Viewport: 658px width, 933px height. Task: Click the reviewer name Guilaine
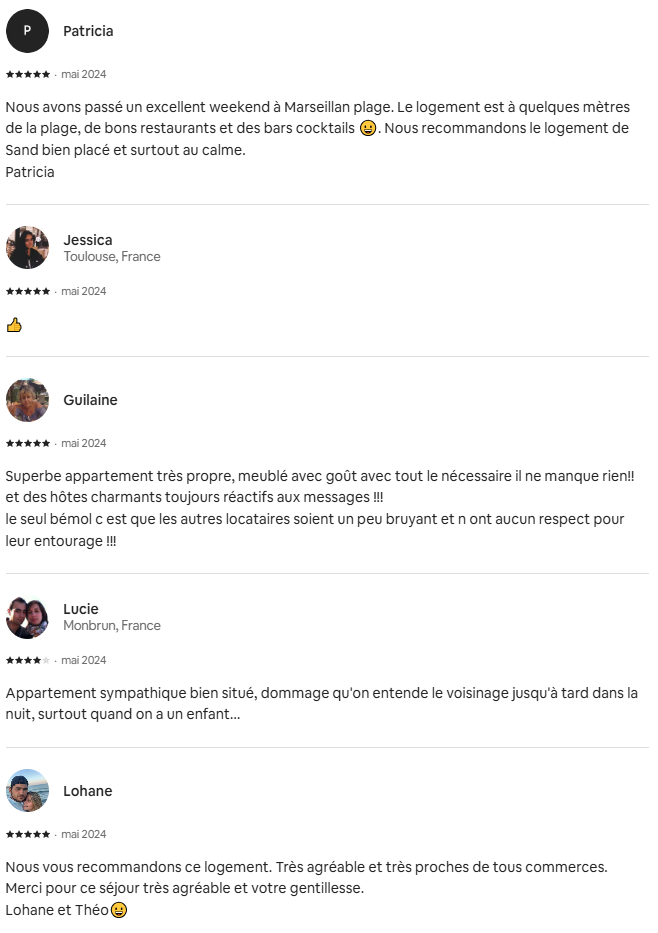coord(90,400)
